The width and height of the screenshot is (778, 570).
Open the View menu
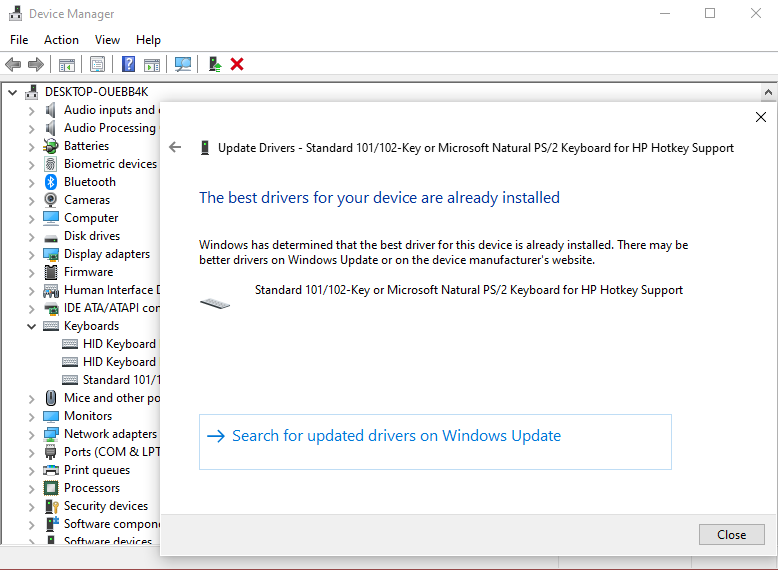(x=107, y=40)
